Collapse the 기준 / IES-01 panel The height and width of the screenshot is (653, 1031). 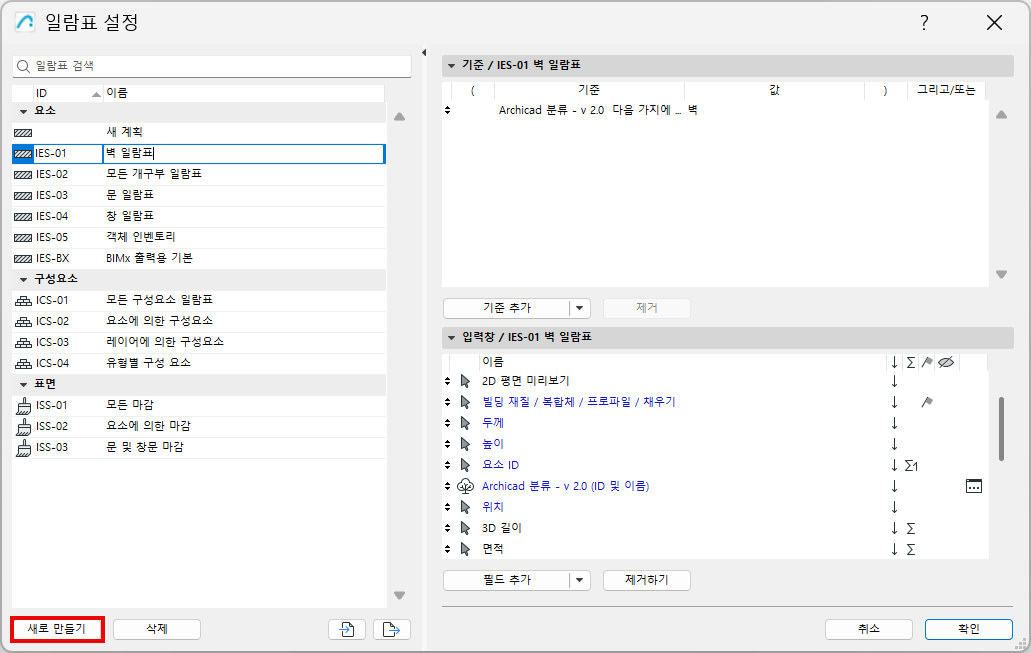click(451, 66)
